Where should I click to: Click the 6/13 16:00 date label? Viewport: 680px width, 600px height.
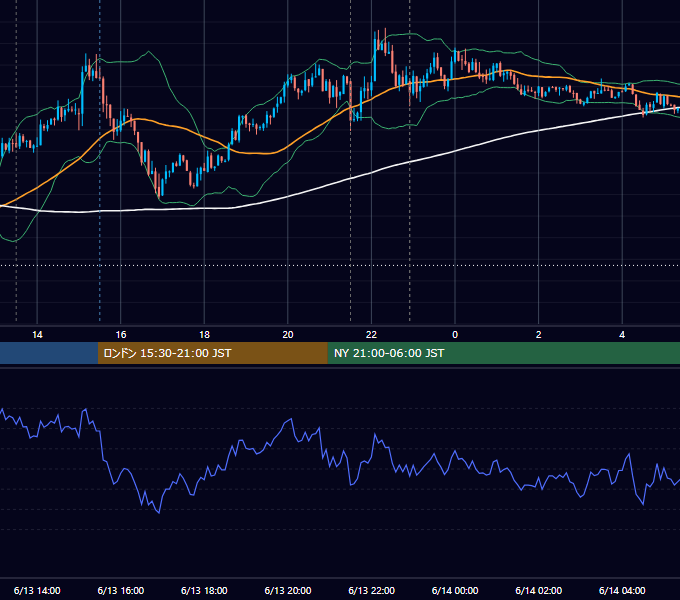(121, 590)
